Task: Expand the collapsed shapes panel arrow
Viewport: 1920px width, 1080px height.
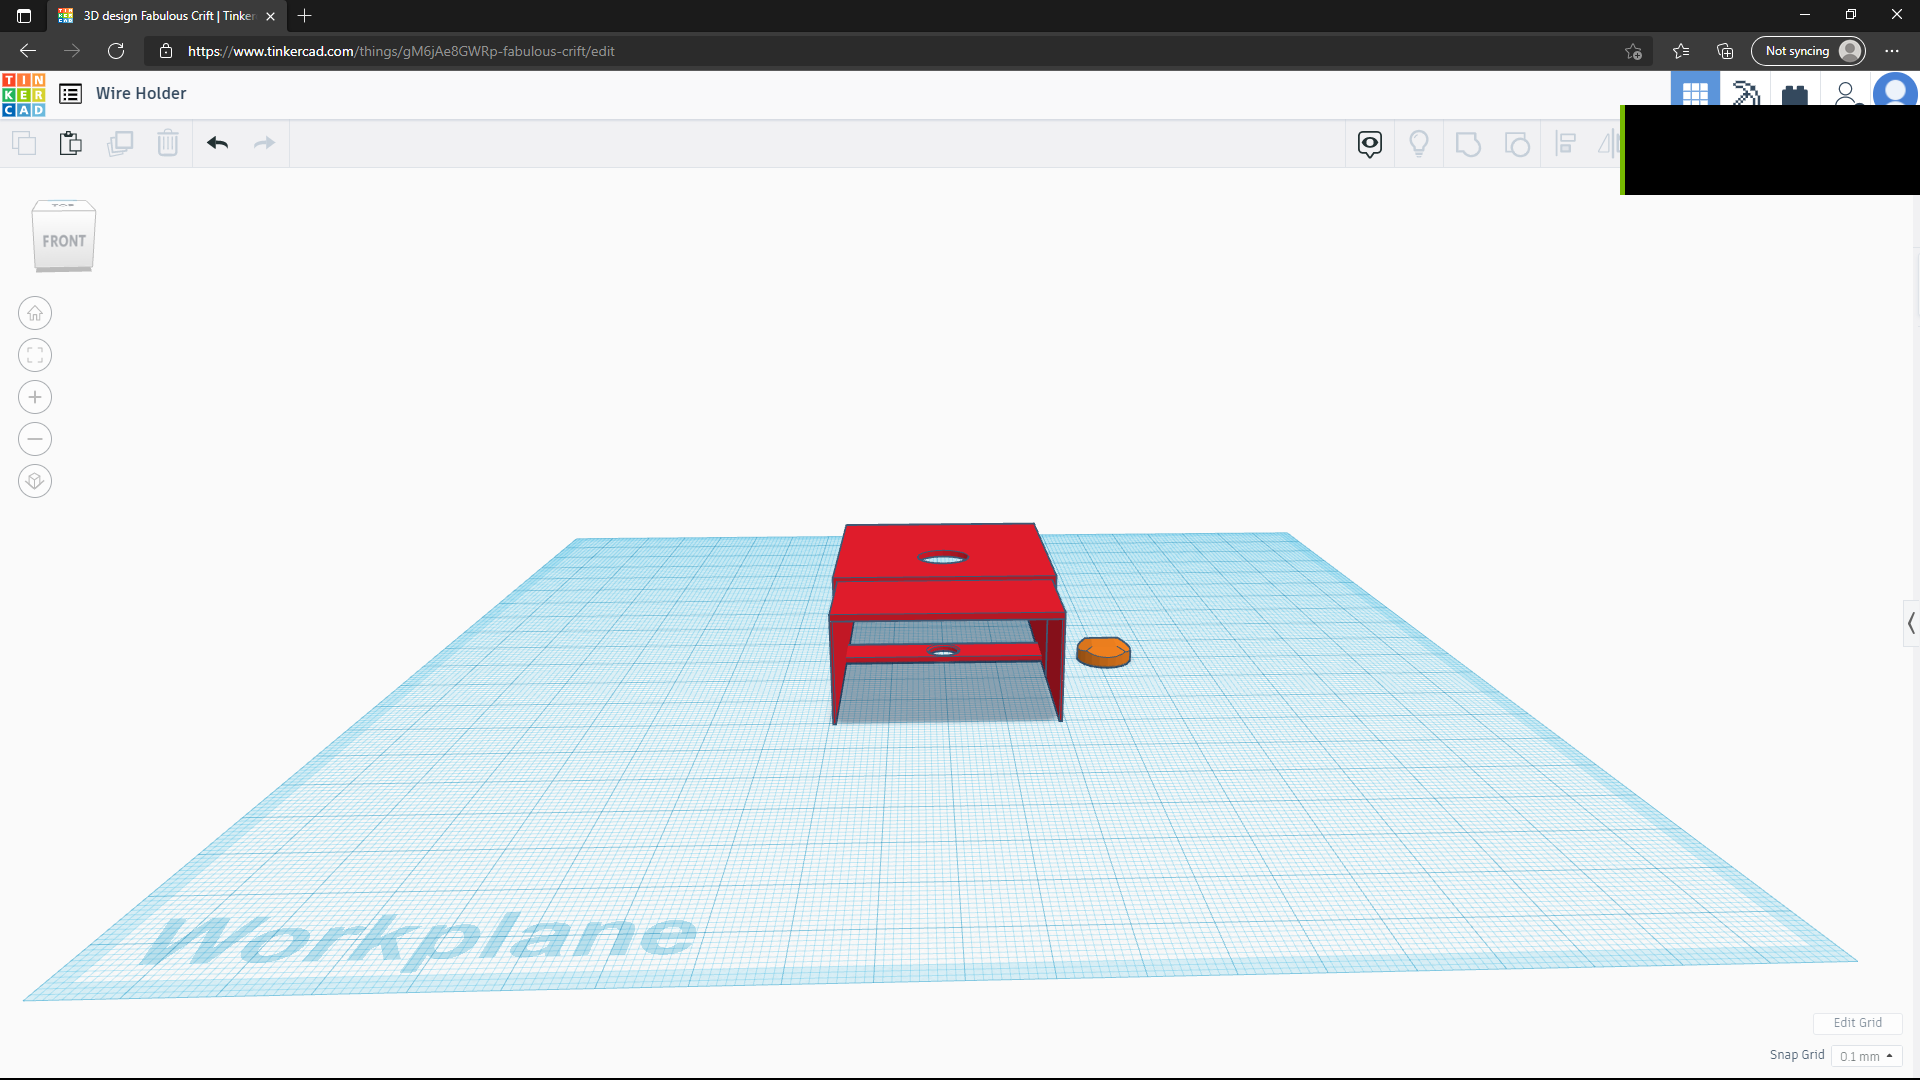Action: tap(1911, 624)
